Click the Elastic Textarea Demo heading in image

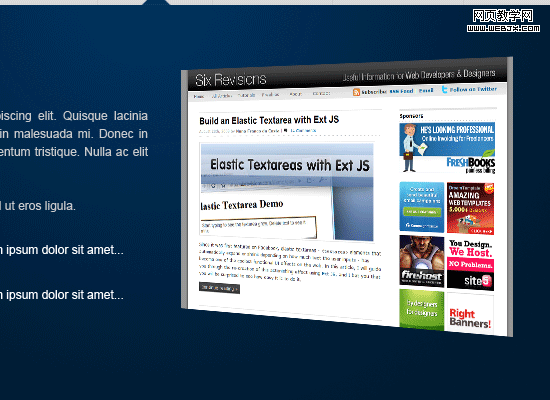[x=242, y=205]
